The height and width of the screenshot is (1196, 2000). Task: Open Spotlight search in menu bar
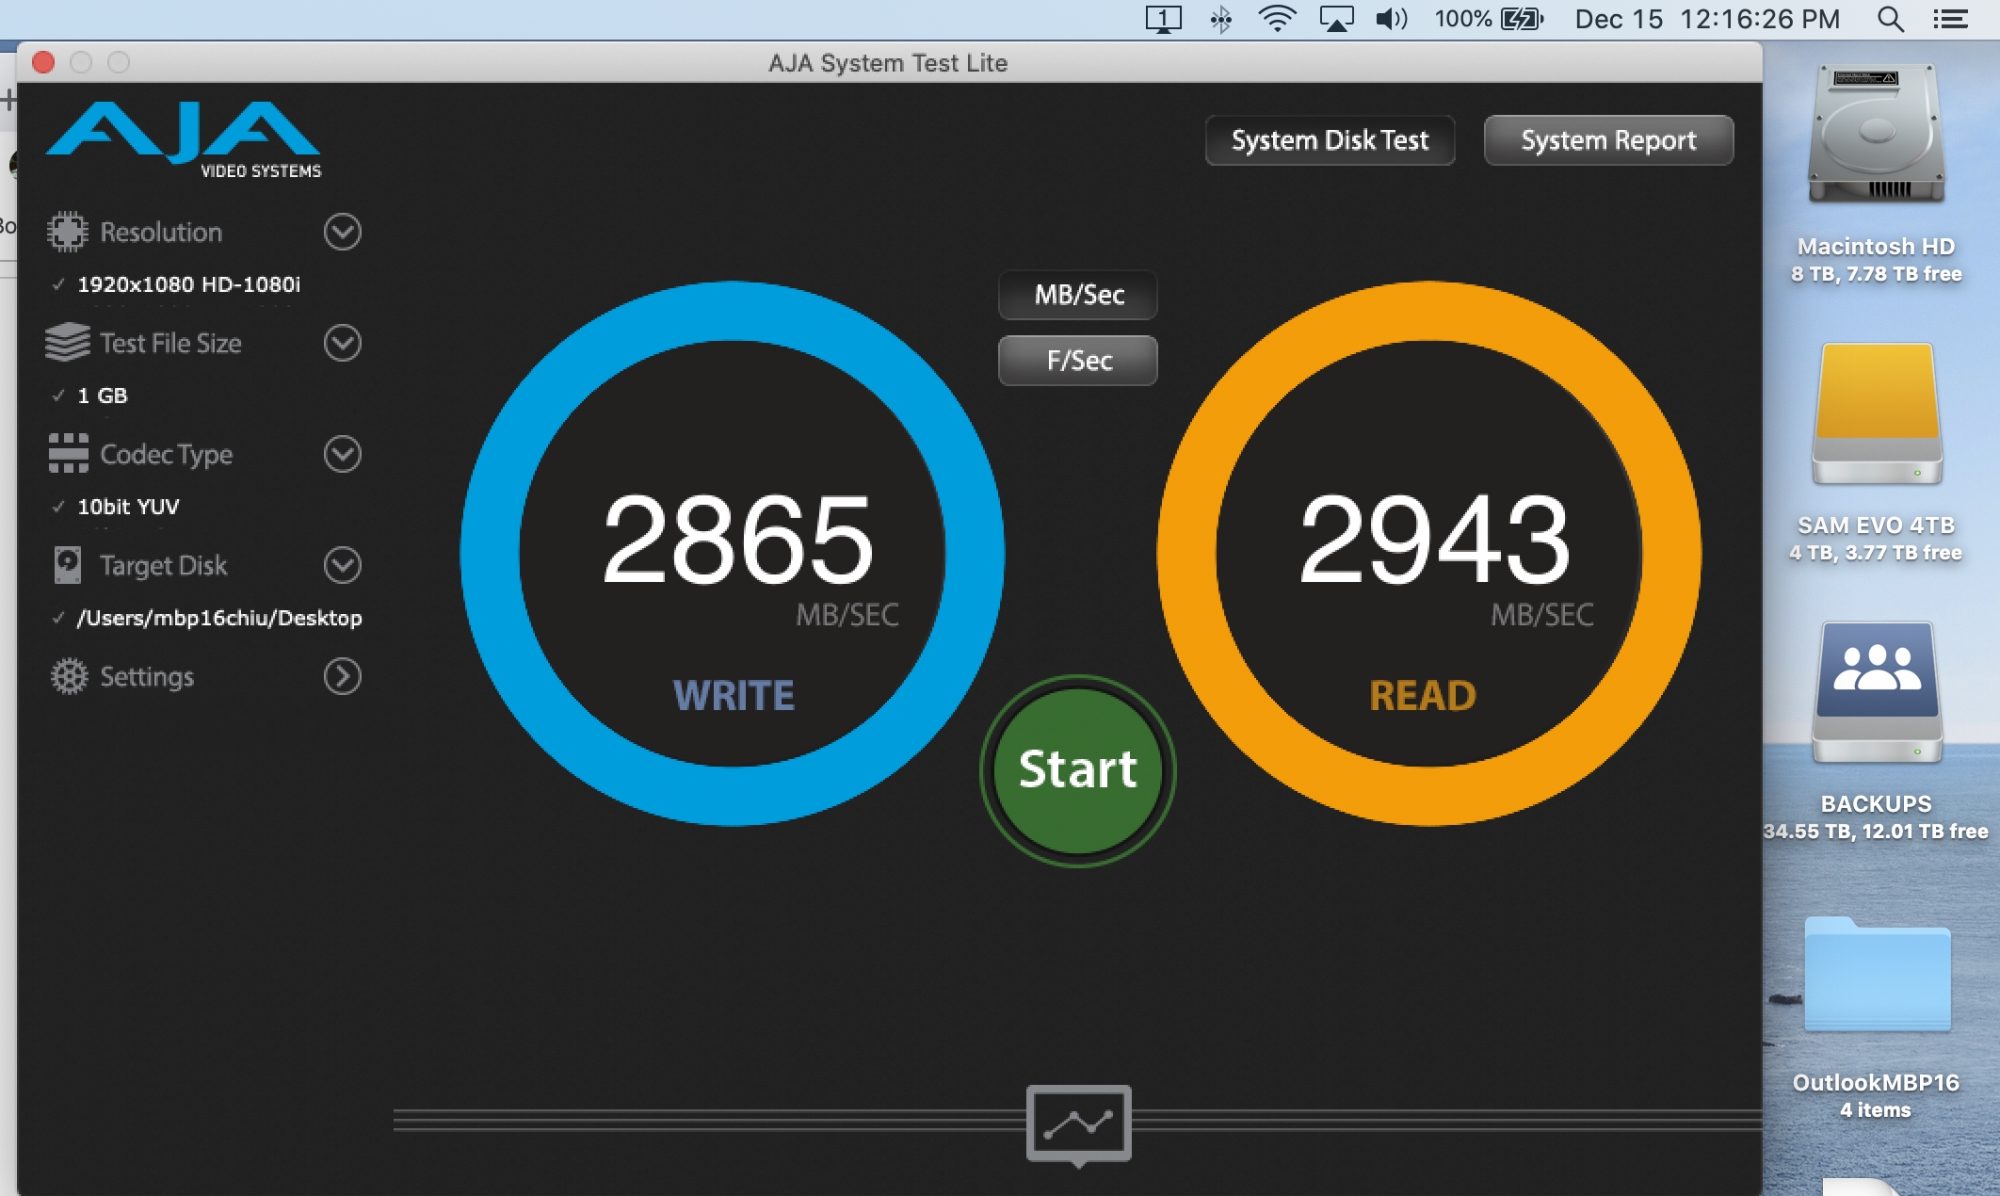pos(1889,19)
